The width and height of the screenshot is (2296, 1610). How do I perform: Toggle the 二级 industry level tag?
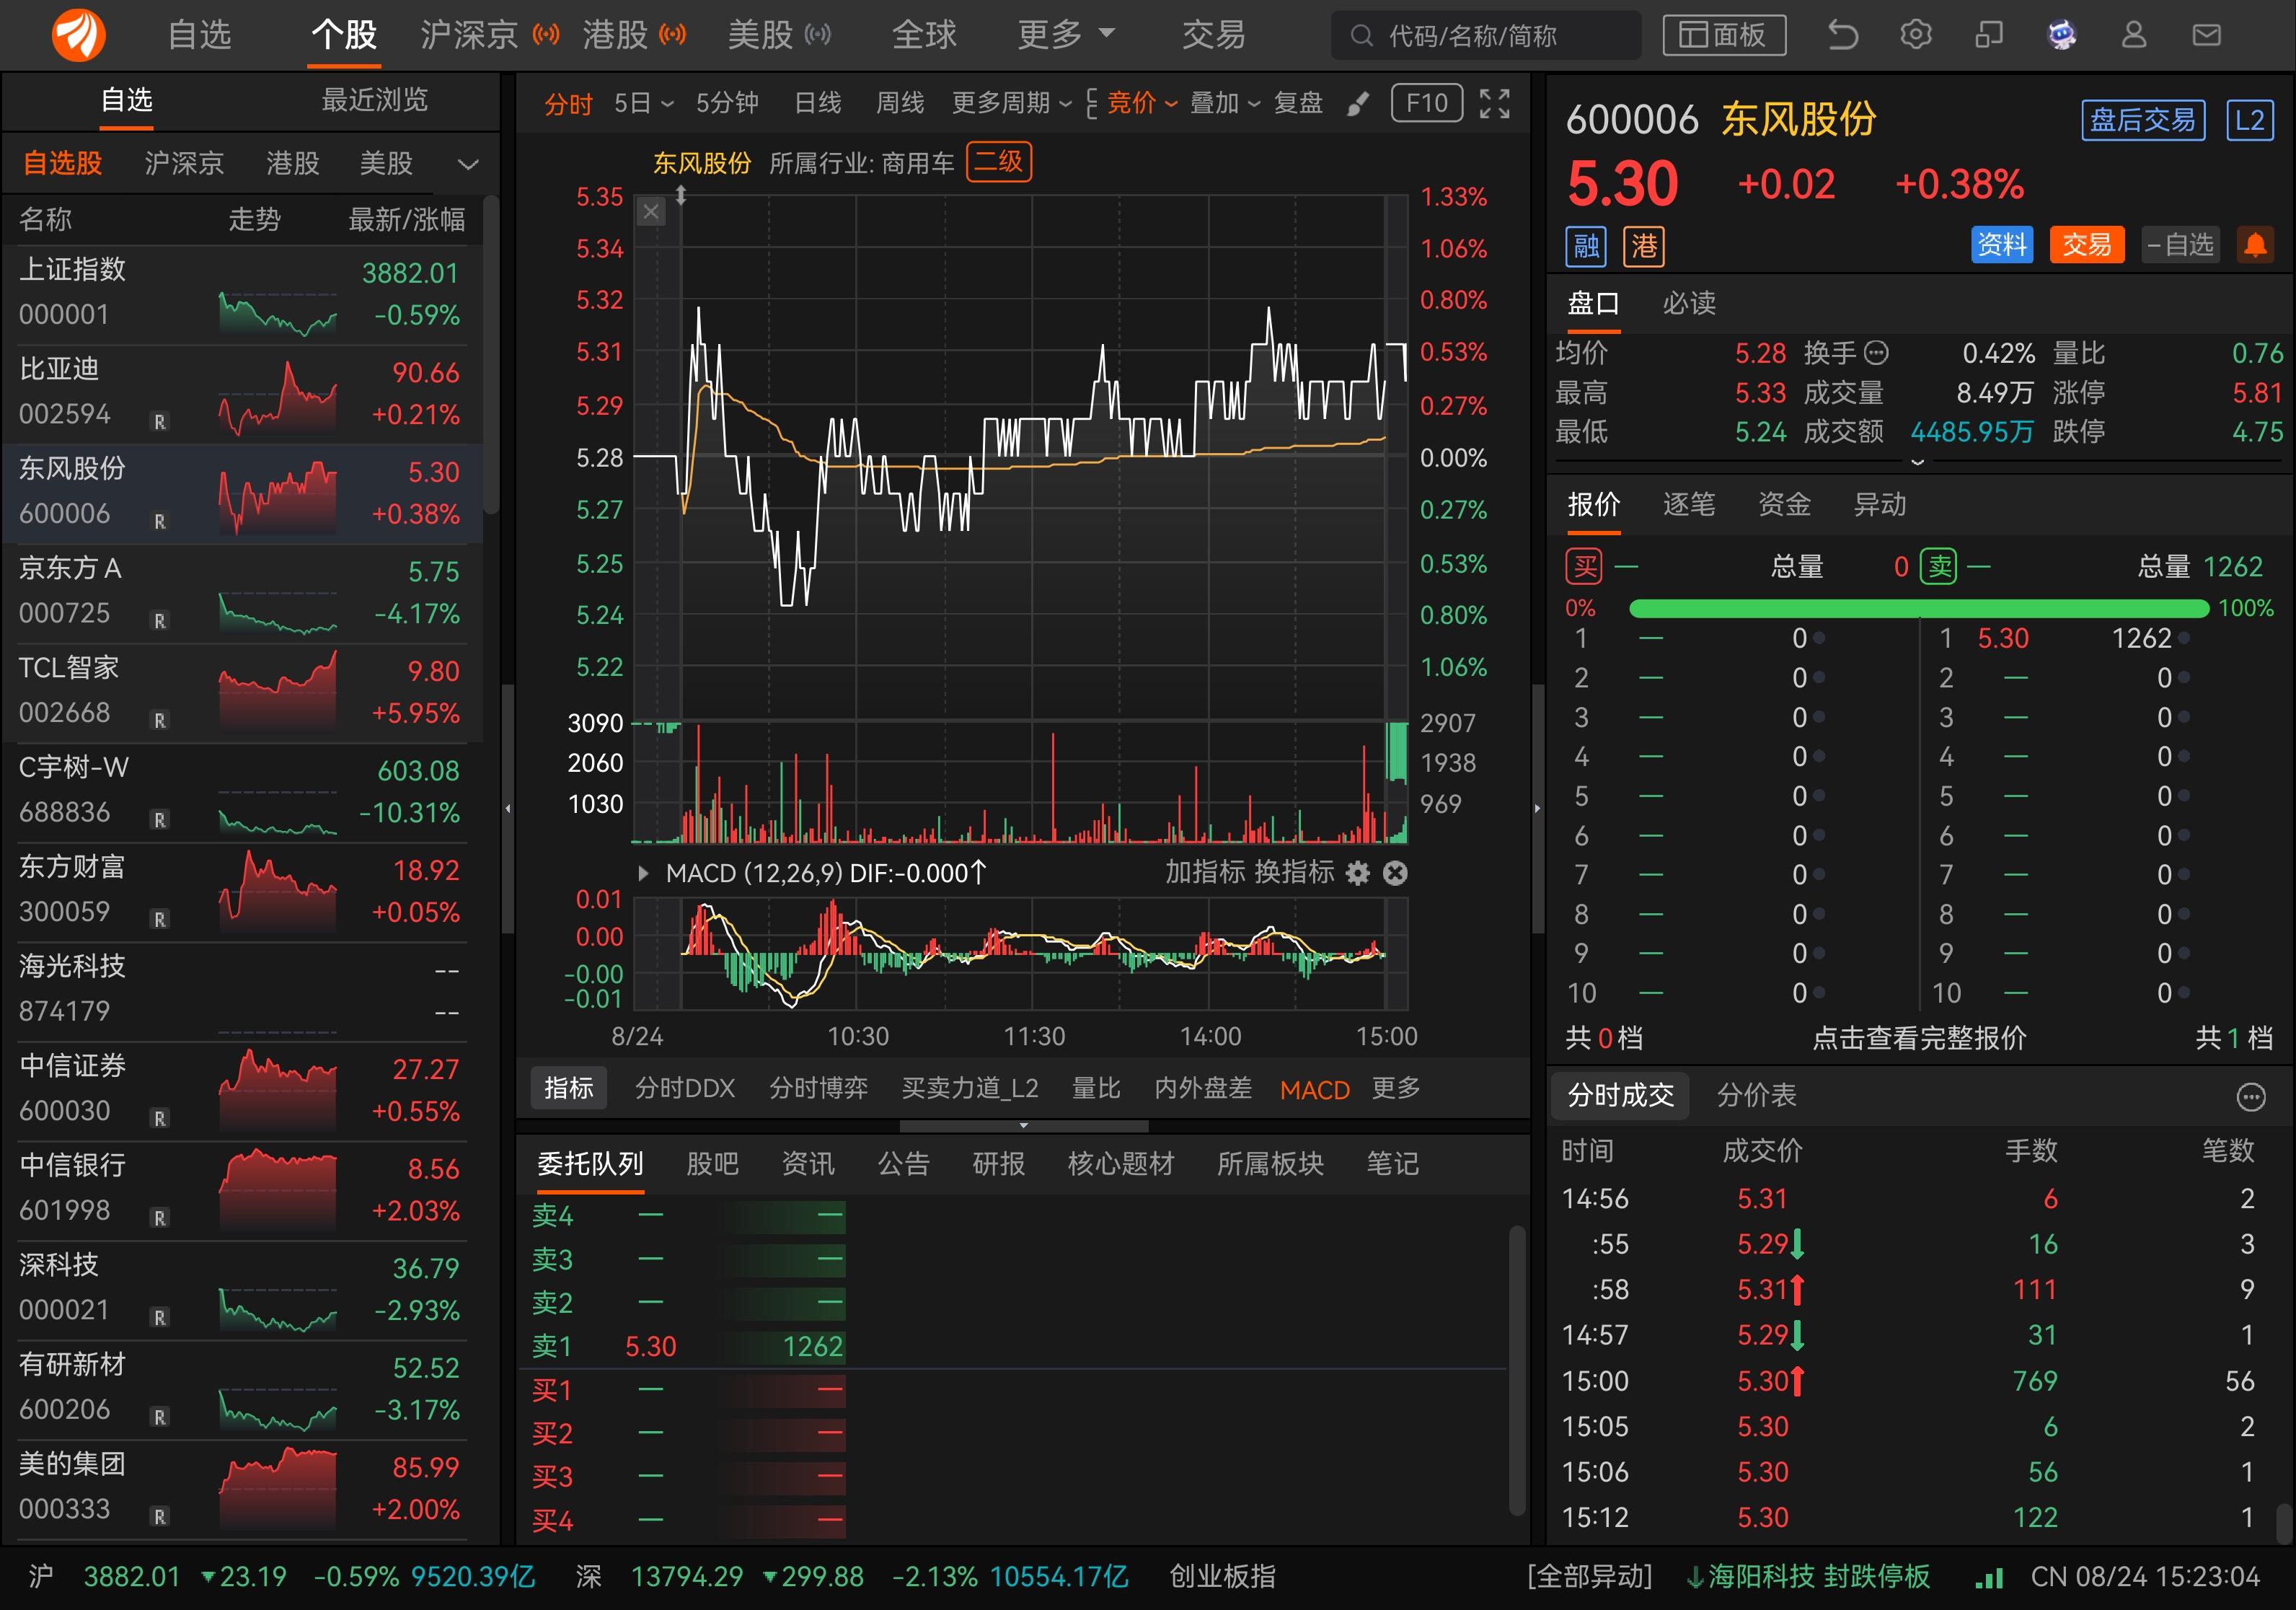(999, 162)
